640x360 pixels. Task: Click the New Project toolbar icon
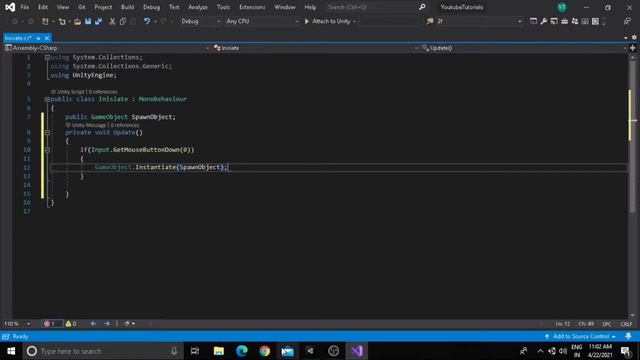pyautogui.click(x=45, y=21)
